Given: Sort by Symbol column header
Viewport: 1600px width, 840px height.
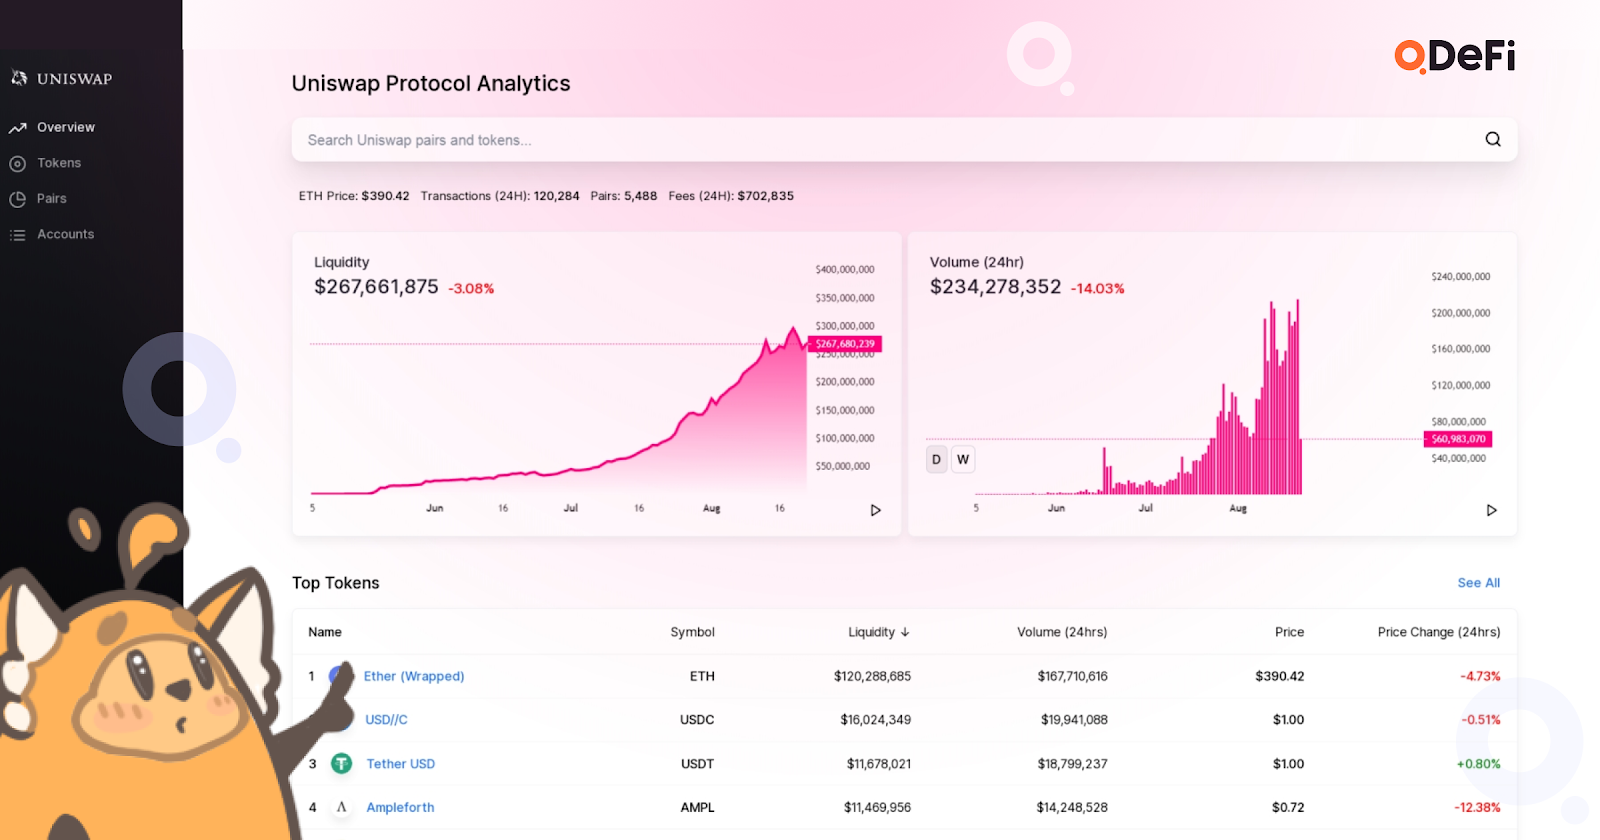Looking at the screenshot, I should pyautogui.click(x=692, y=632).
